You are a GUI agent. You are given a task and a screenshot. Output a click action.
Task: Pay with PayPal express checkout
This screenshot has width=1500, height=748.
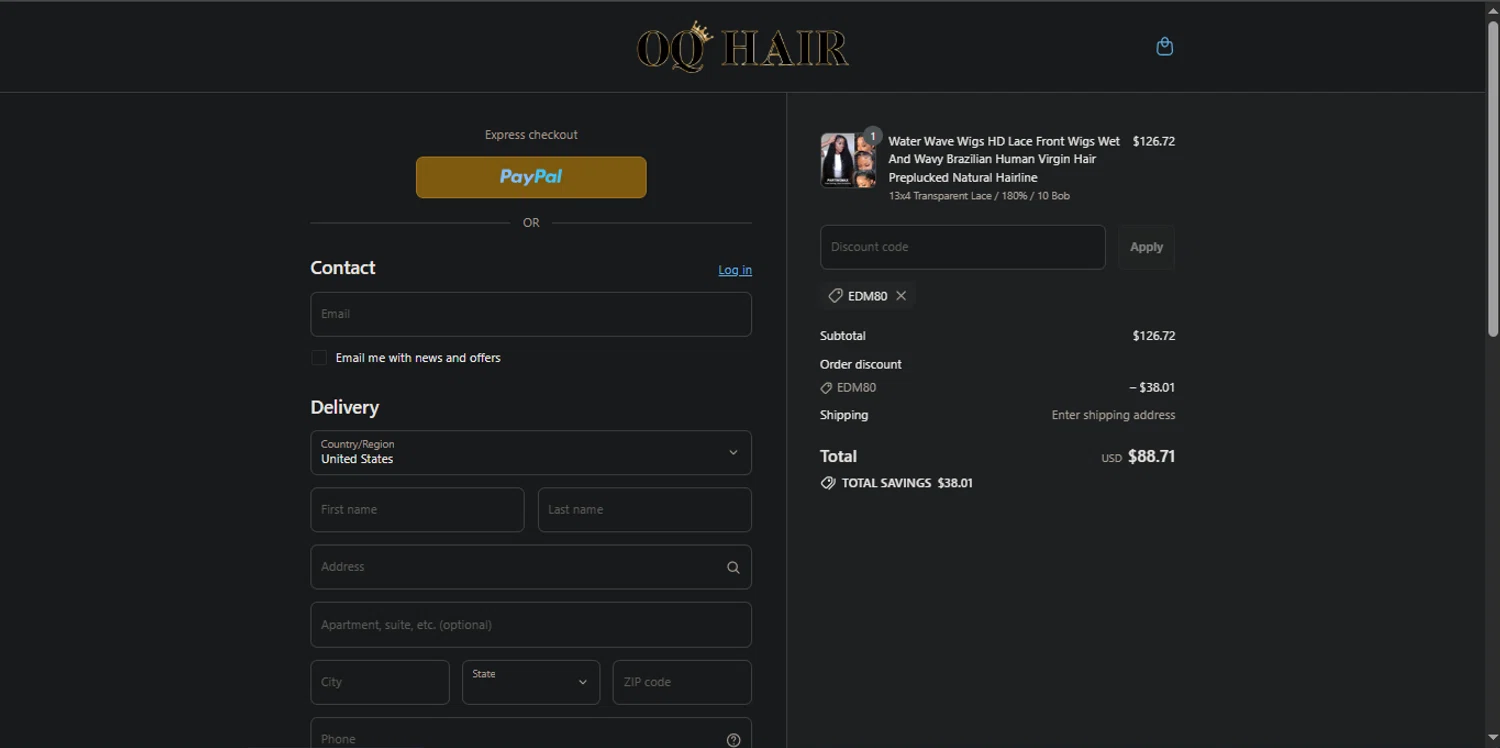[531, 177]
